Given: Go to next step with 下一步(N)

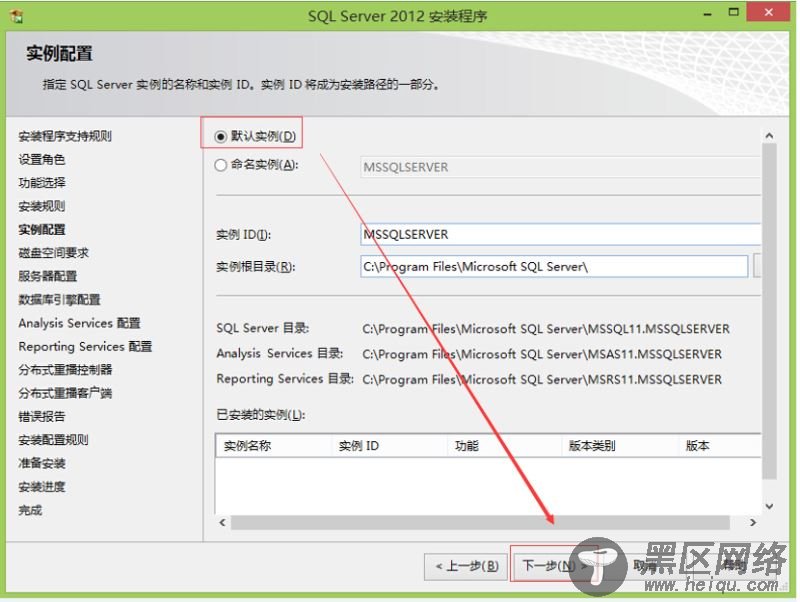Looking at the screenshot, I should pyautogui.click(x=553, y=565).
